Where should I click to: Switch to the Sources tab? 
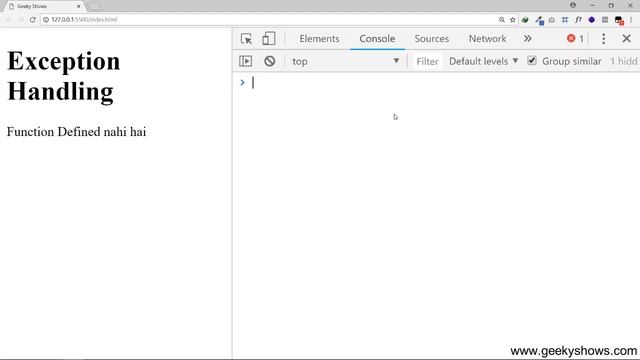pyautogui.click(x=431, y=39)
